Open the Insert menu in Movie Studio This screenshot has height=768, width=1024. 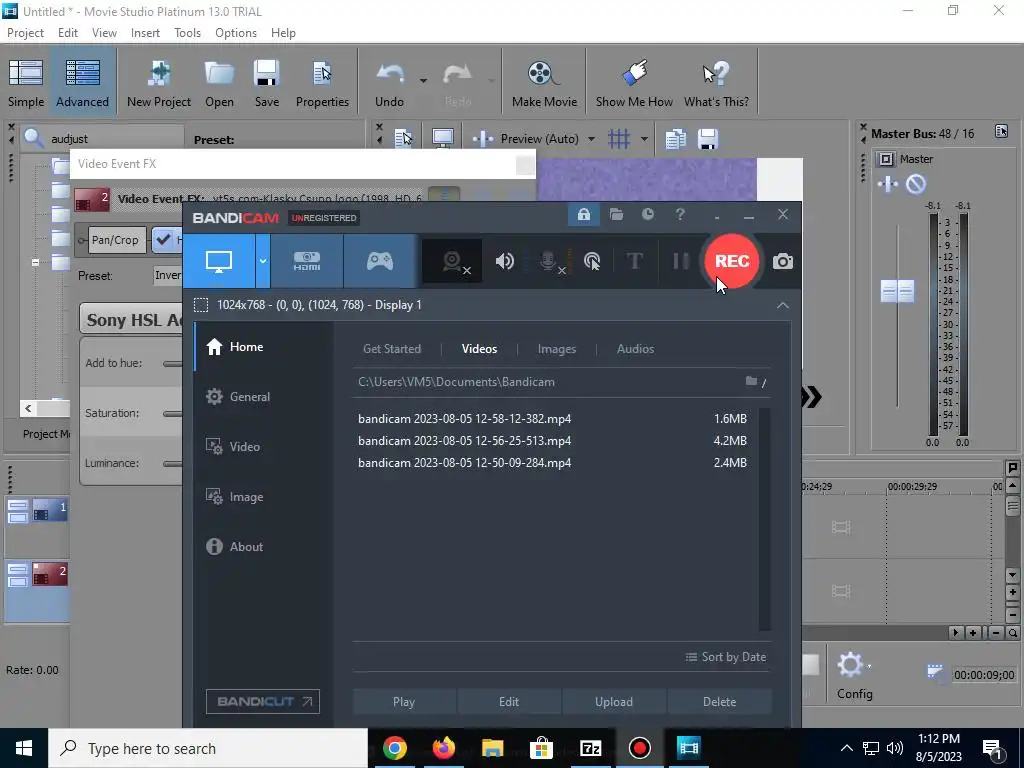pos(145,33)
